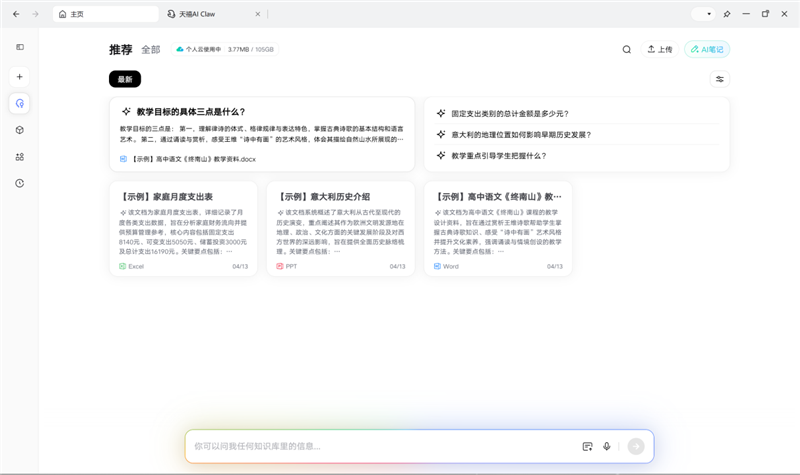
Task: Open the 家庭月度支出表 Excel card
Action: (183, 229)
